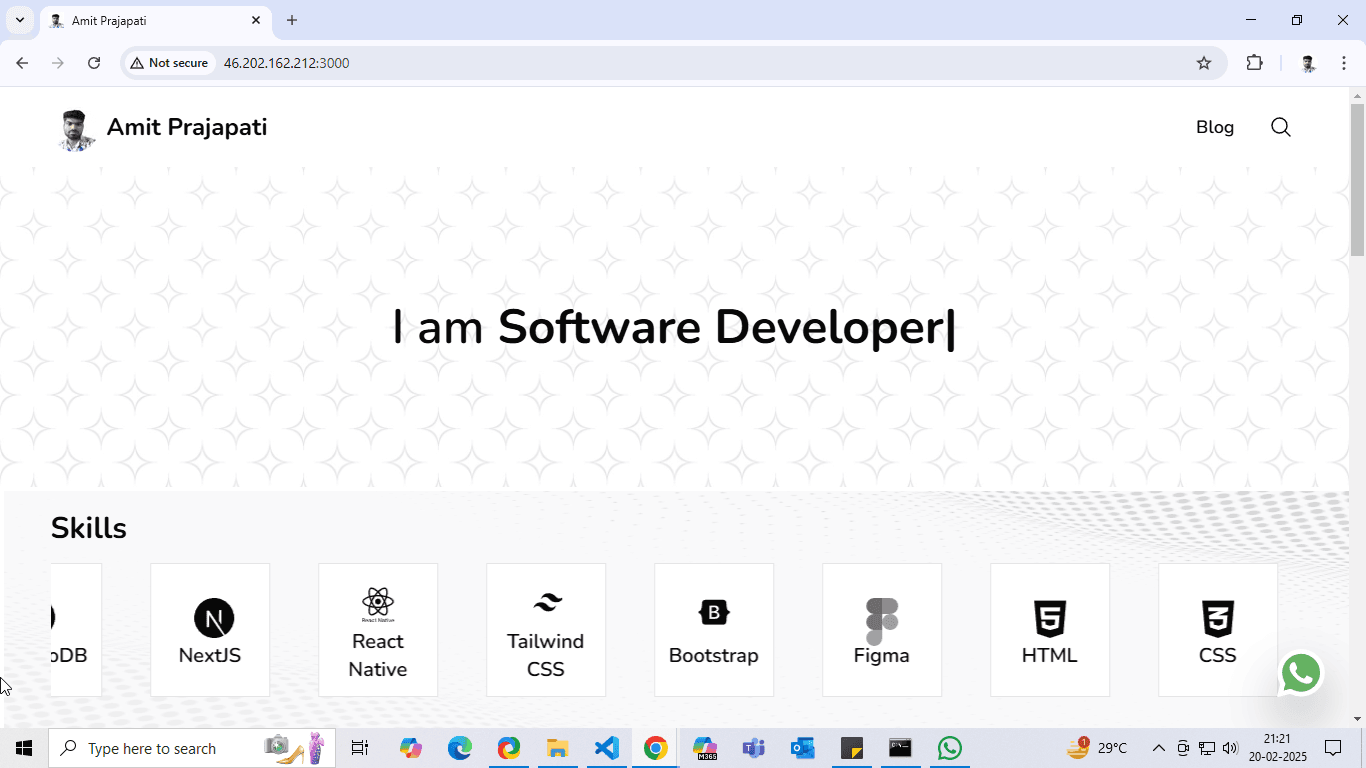
Task: Click the CSS skill card
Action: pos(1218,630)
